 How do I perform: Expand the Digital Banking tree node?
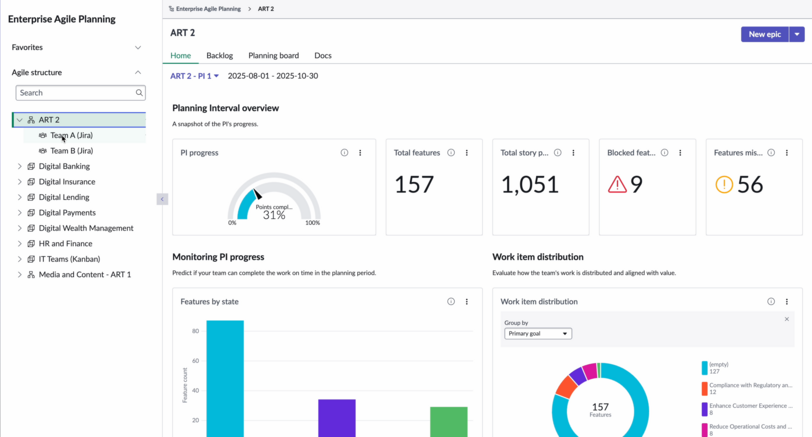pyautogui.click(x=19, y=166)
